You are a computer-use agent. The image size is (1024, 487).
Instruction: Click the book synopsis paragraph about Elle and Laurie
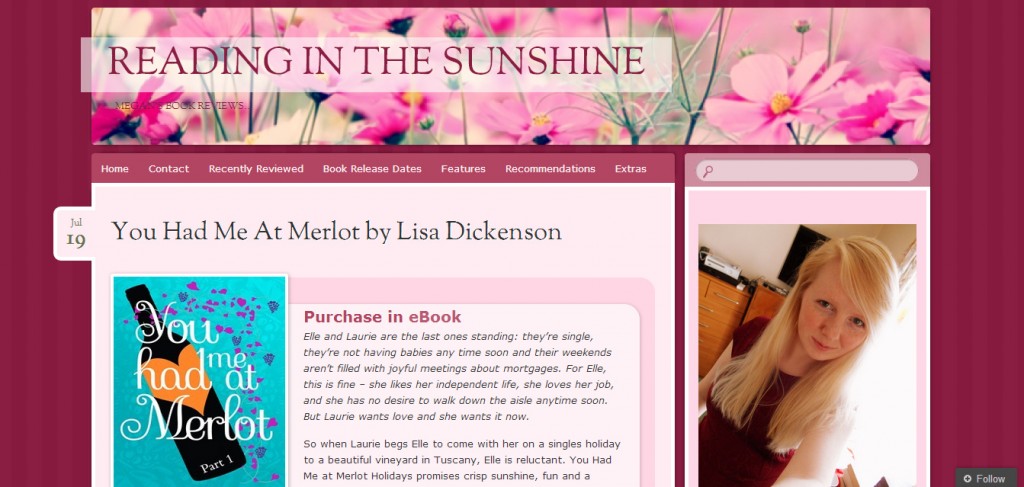[x=458, y=376]
